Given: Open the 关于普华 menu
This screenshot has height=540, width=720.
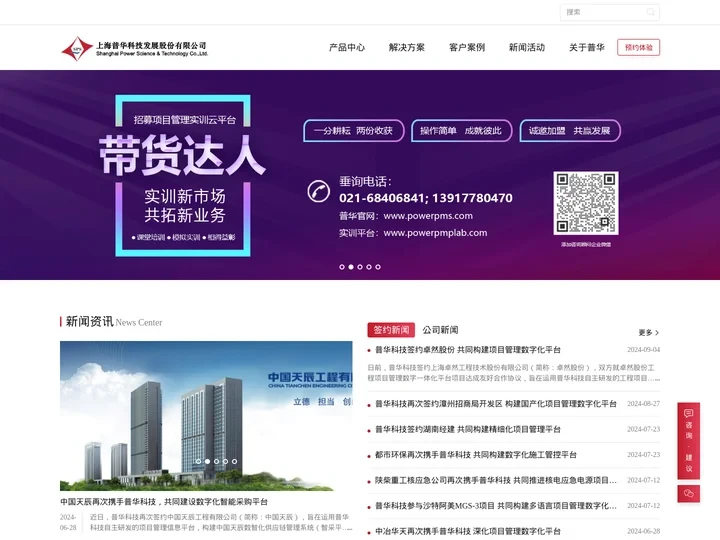Looking at the screenshot, I should [x=587, y=47].
